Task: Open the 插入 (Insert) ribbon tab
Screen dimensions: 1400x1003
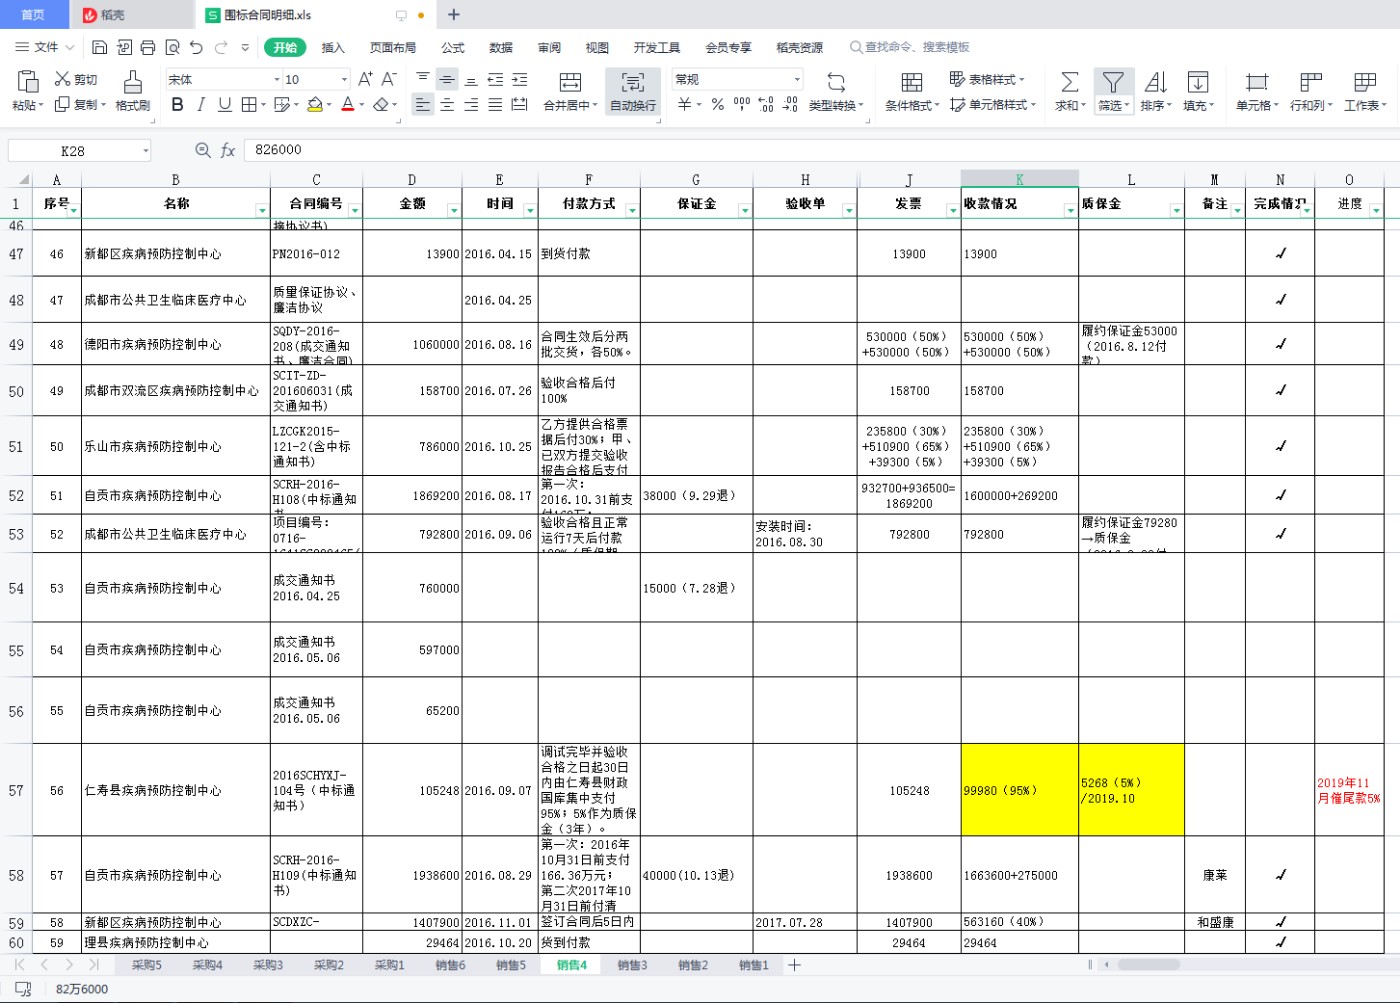Action: (333, 47)
